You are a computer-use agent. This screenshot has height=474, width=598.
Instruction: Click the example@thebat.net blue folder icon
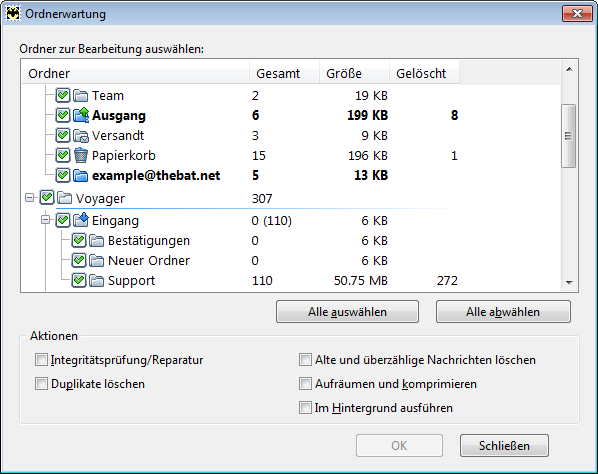click(x=81, y=175)
